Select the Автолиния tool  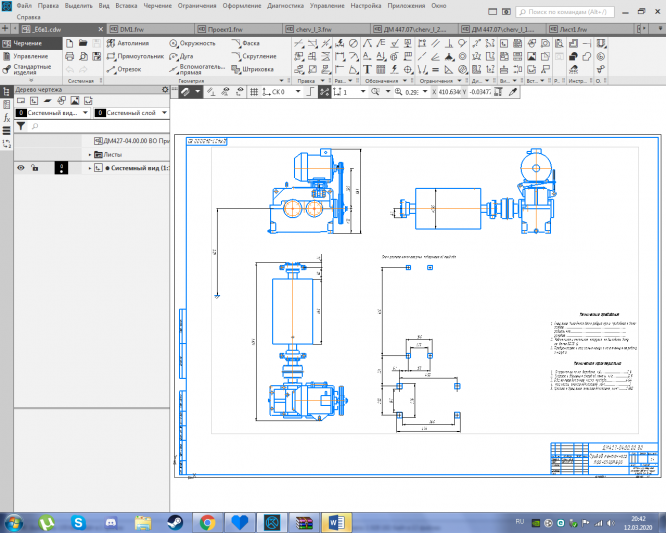point(127,44)
